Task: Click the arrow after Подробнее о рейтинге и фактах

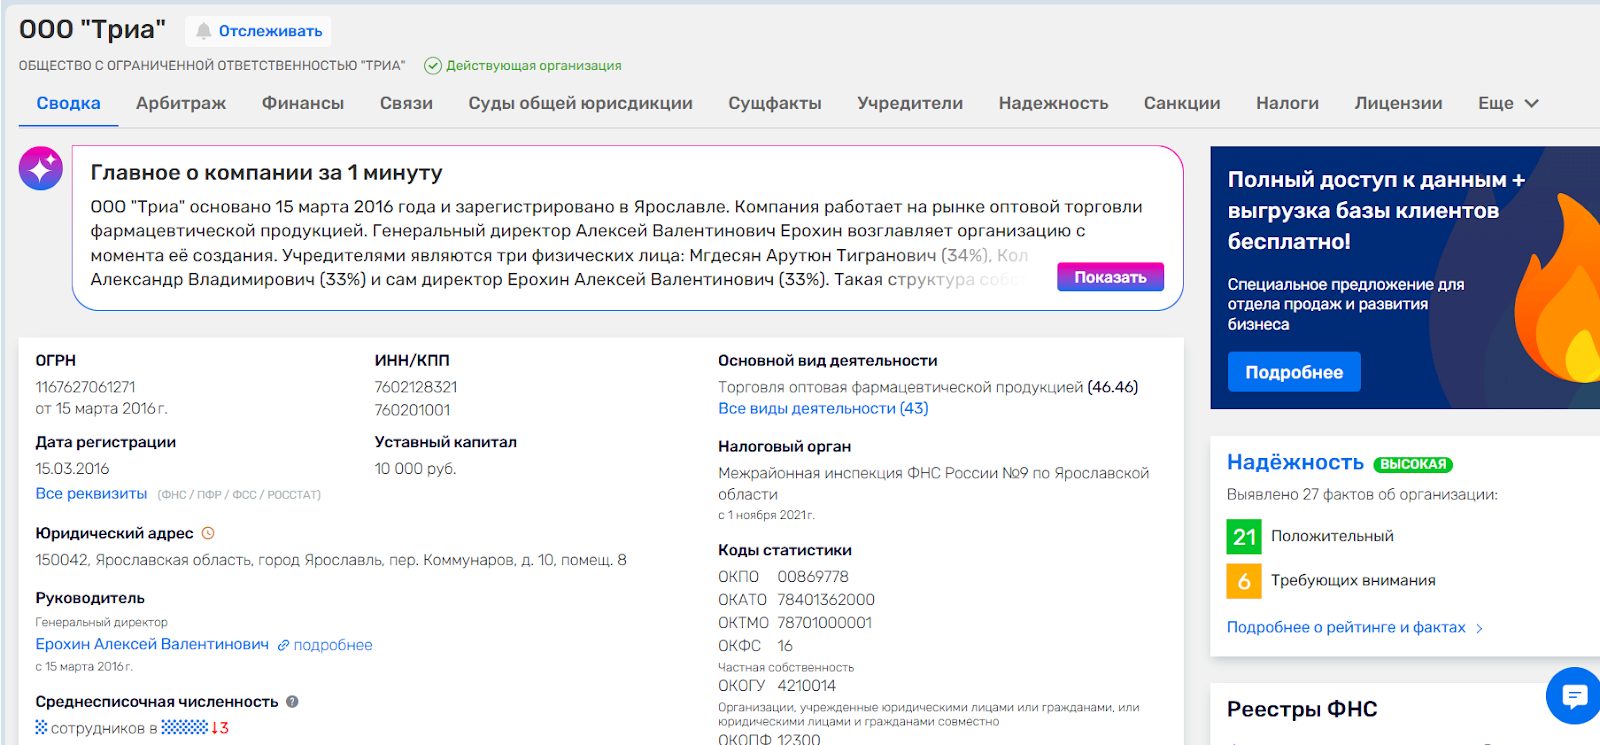Action: tap(1479, 628)
